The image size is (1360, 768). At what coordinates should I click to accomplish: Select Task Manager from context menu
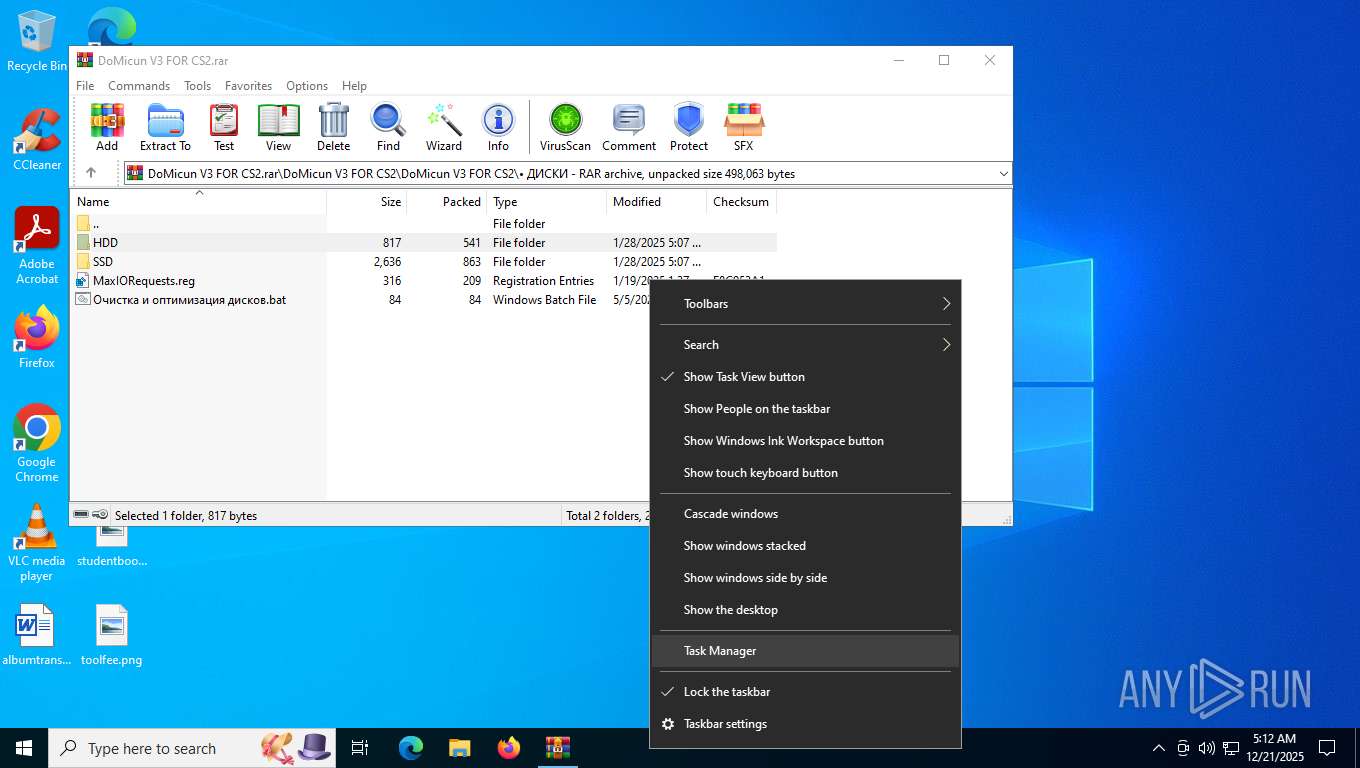click(805, 651)
